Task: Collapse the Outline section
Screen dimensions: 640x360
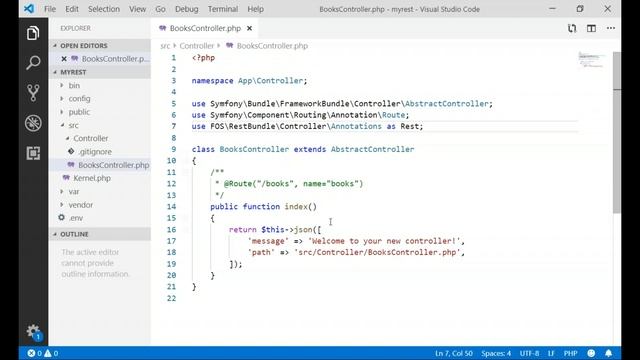Action: pyautogui.click(x=100, y=234)
